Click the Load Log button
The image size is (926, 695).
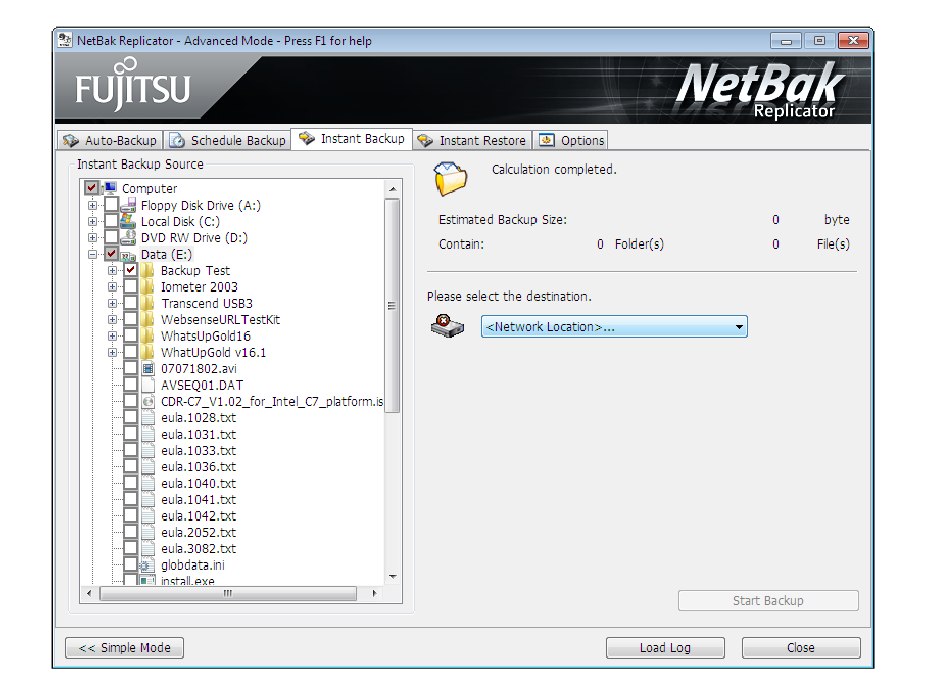point(665,648)
